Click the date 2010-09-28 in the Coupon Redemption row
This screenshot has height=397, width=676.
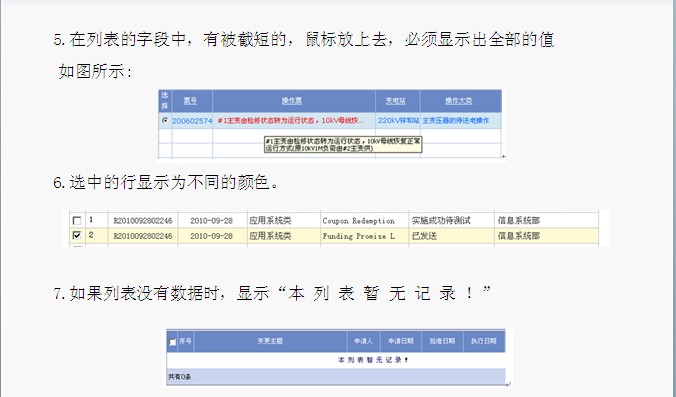pos(211,221)
